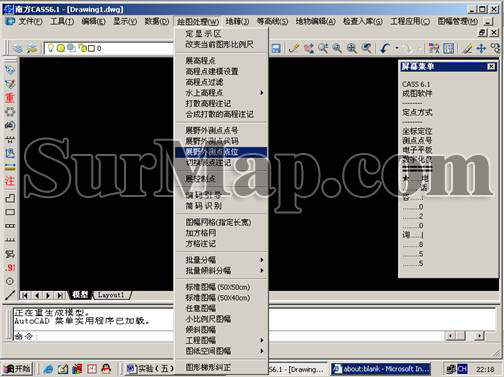
Task: Click the CH language indicator in tray
Action: 462,369
